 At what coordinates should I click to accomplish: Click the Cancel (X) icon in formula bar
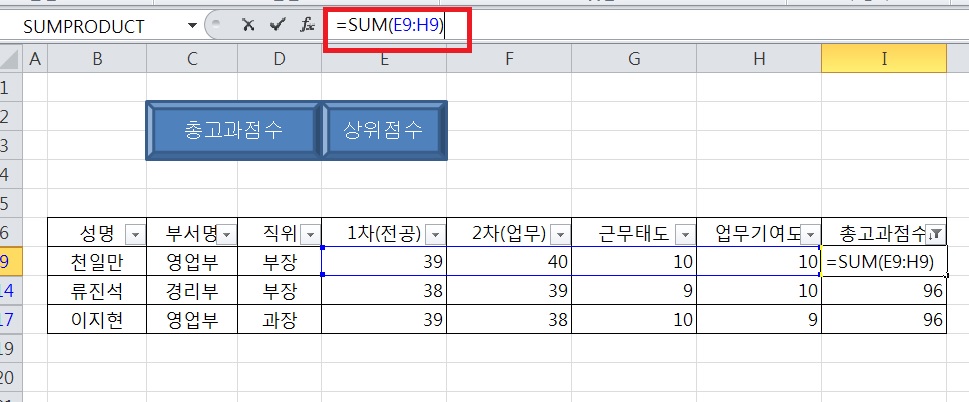pyautogui.click(x=248, y=26)
